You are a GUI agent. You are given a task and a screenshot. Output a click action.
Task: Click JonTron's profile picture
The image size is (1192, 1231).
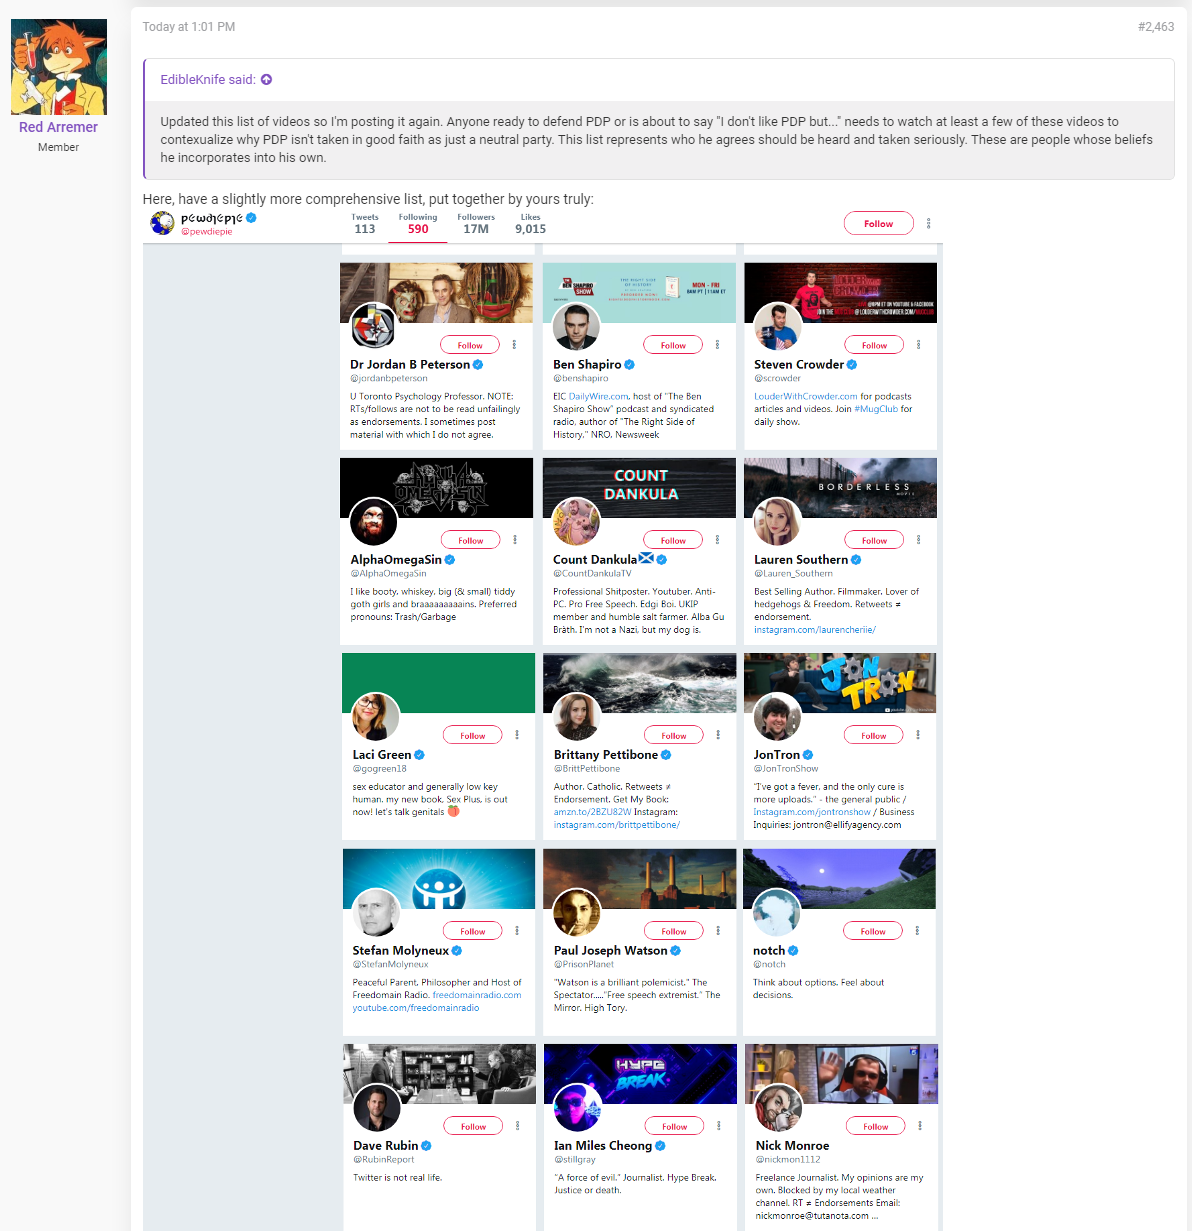777,715
